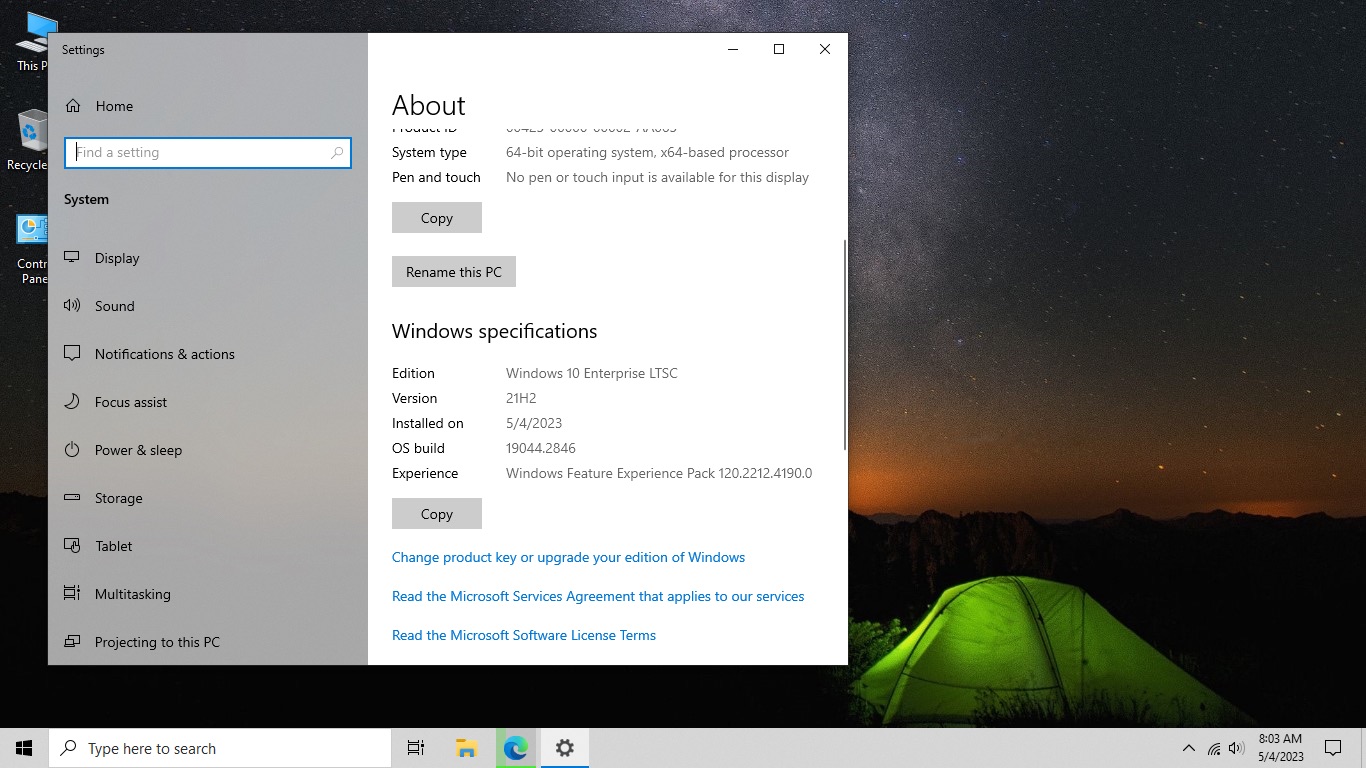Click the System section header in sidebar
1366x768 pixels.
point(86,199)
